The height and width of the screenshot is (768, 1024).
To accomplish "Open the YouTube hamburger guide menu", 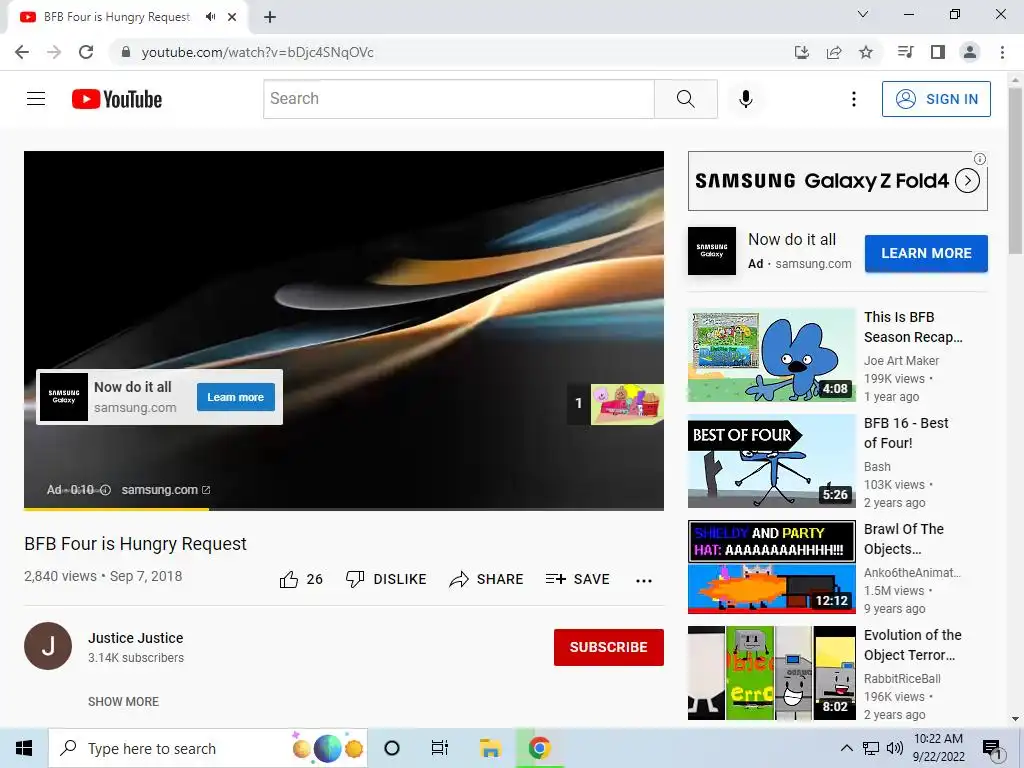I will tap(36, 99).
